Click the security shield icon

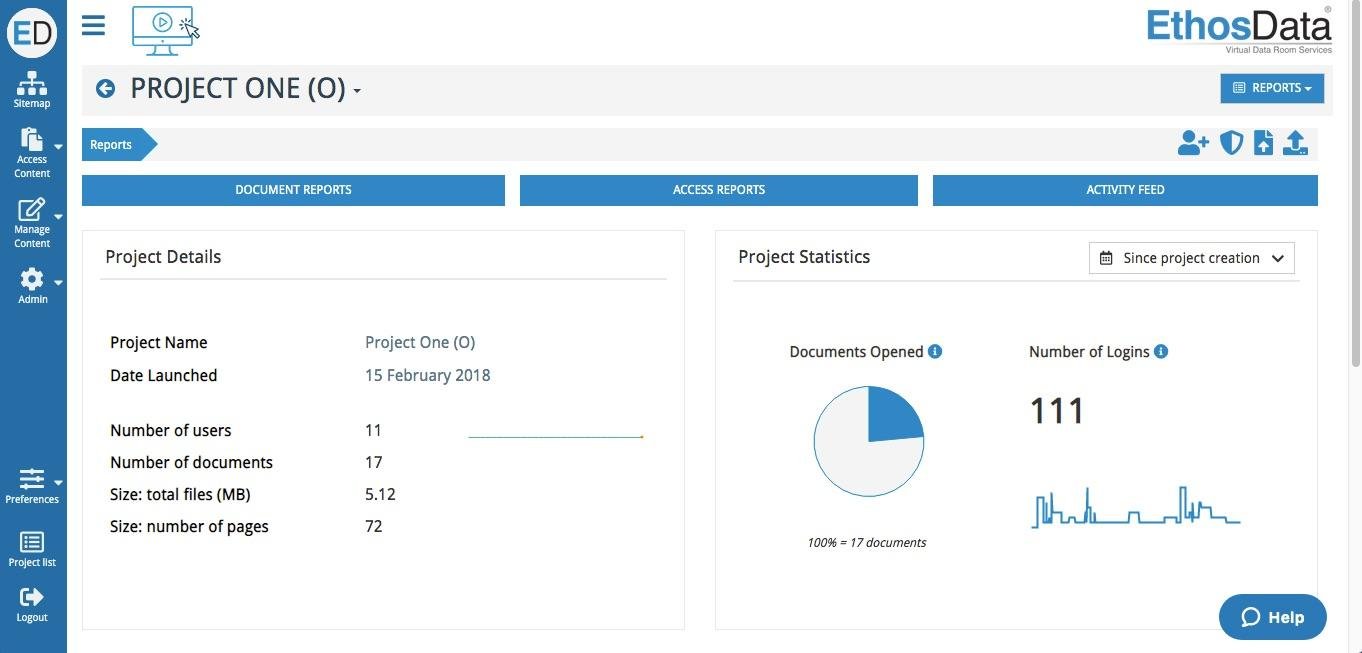1231,142
